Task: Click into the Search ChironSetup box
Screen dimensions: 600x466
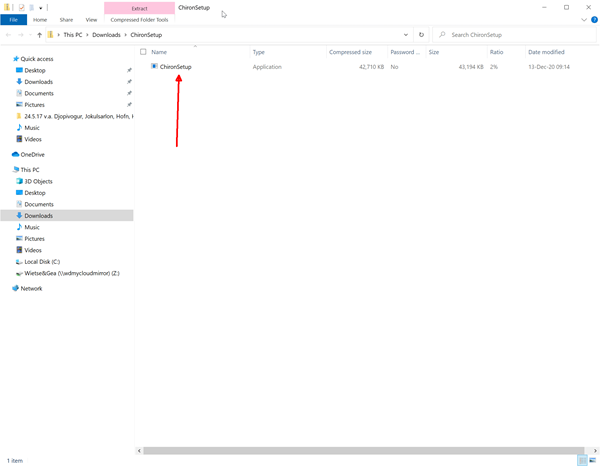Action: (515, 35)
